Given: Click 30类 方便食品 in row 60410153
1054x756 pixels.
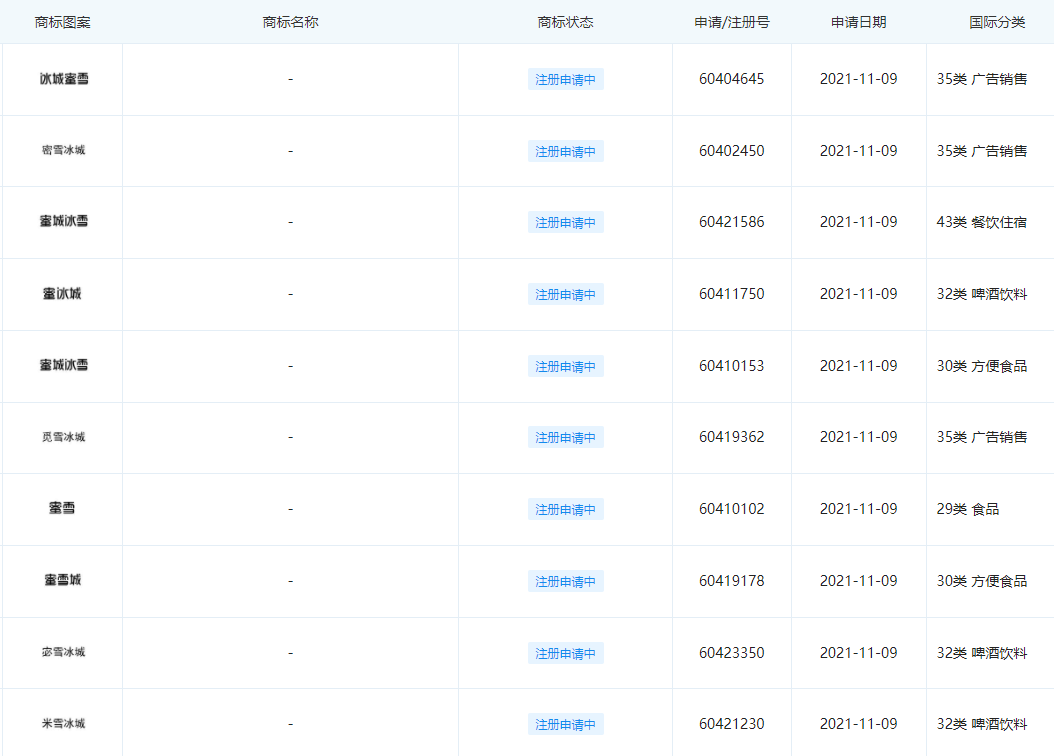Looking at the screenshot, I should click(x=981, y=366).
